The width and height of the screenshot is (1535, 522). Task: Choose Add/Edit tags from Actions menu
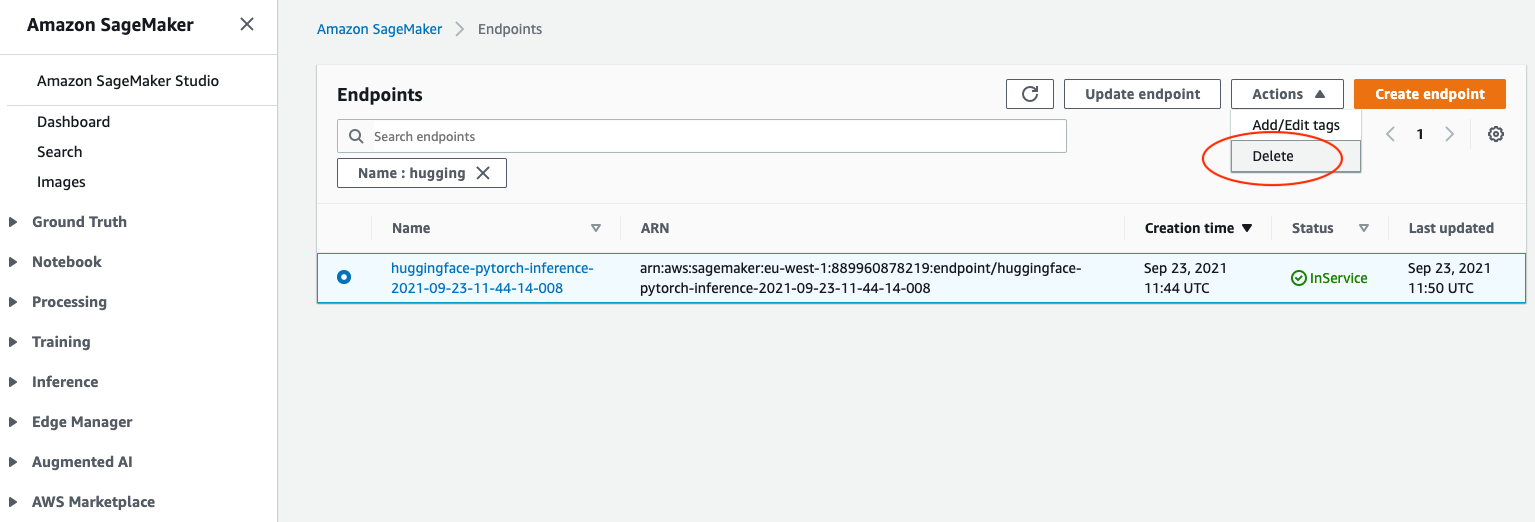coord(1295,125)
